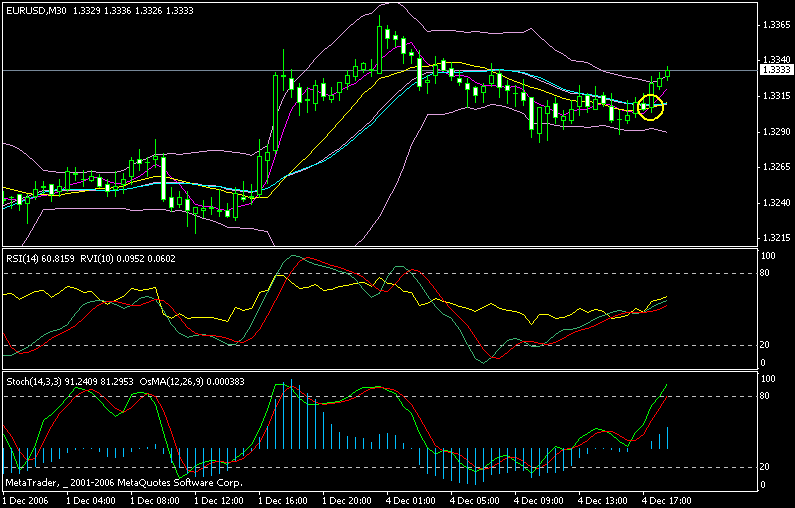Click the EURUSD,M30 chart title label

[x=31, y=9]
